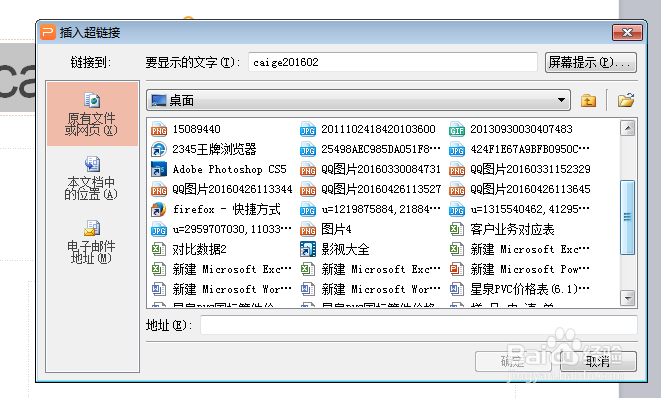The width and height of the screenshot is (661, 398).
Task: Select Excel icon of 对比数据2
Action: click(159, 249)
